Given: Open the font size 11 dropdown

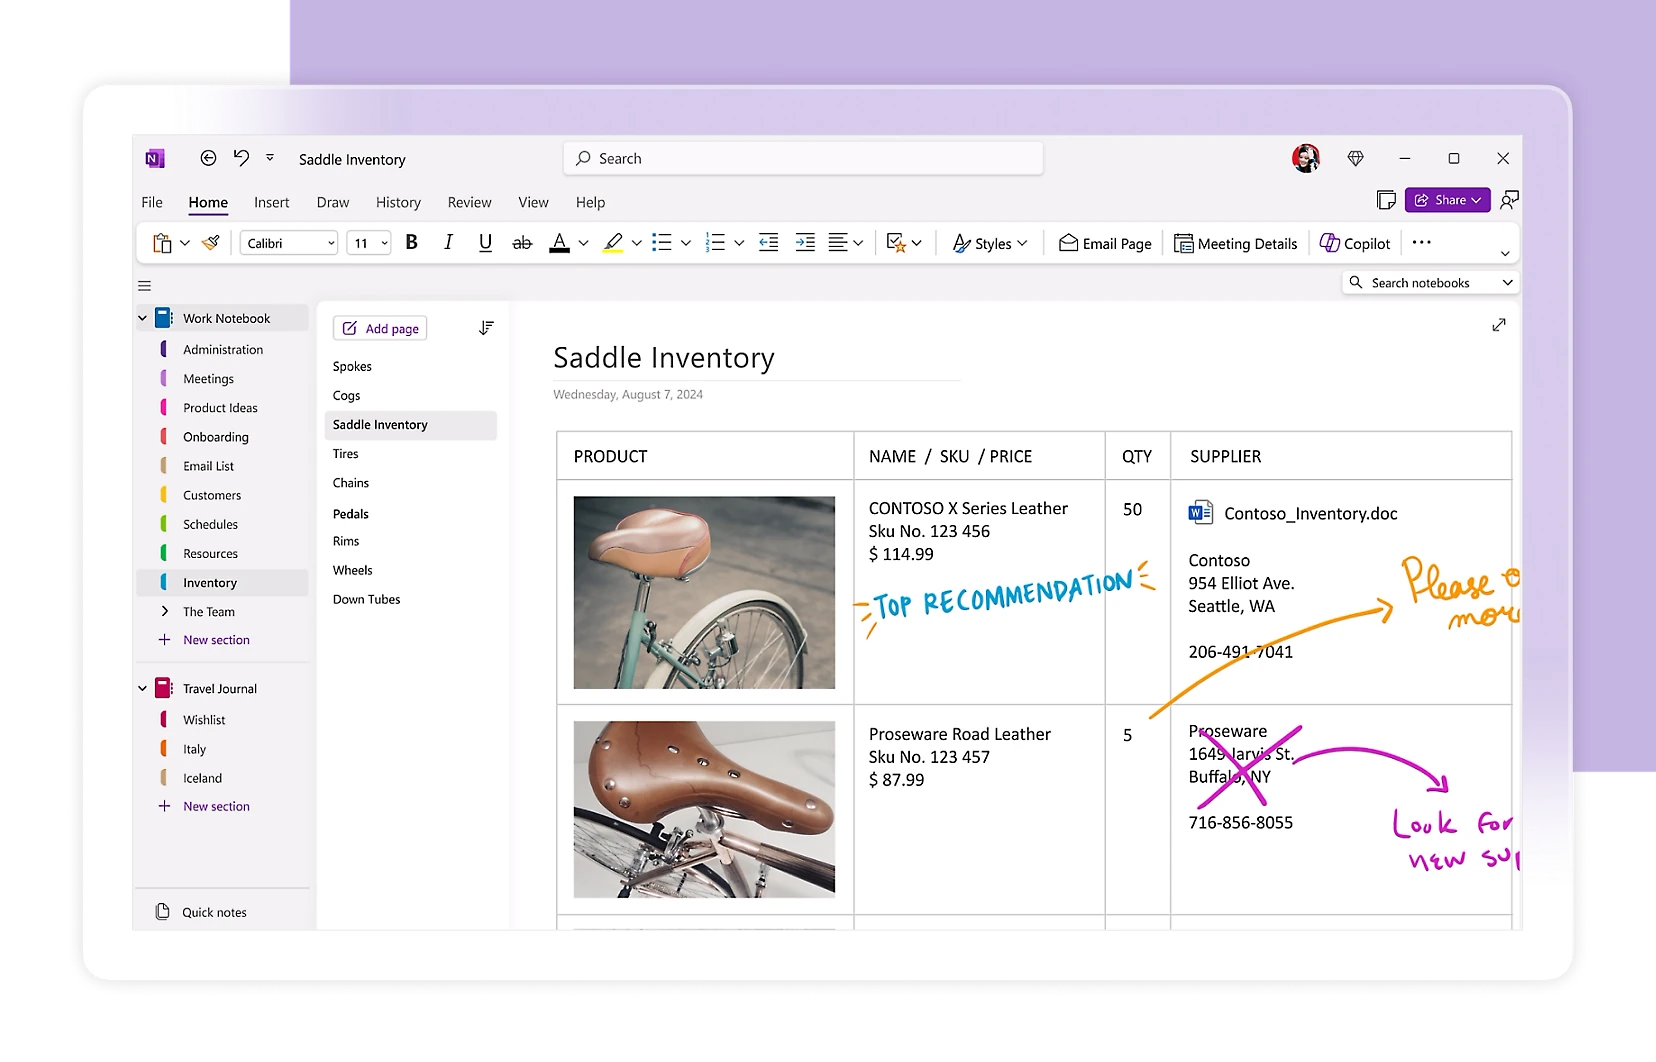Looking at the screenshot, I should tap(369, 243).
